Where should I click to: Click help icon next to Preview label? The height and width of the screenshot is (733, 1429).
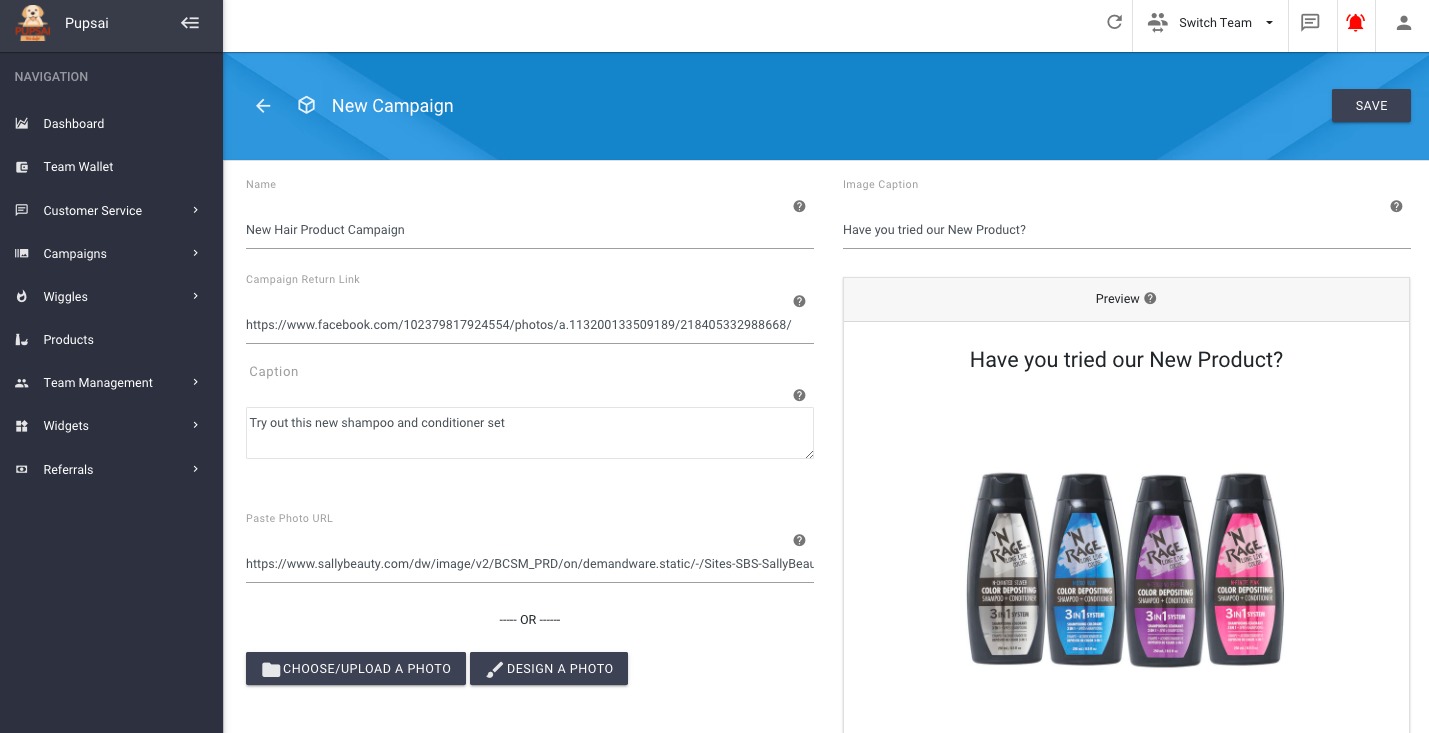click(1150, 298)
